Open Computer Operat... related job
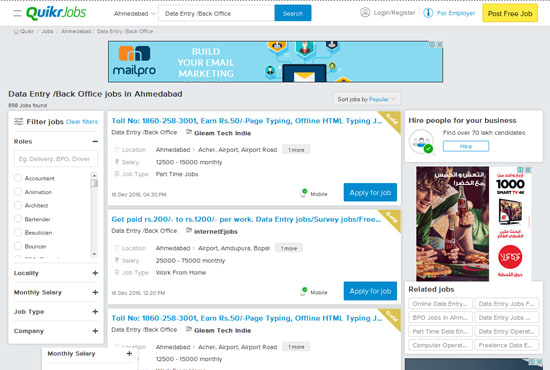This screenshot has width=550, height=370. pos(440,345)
